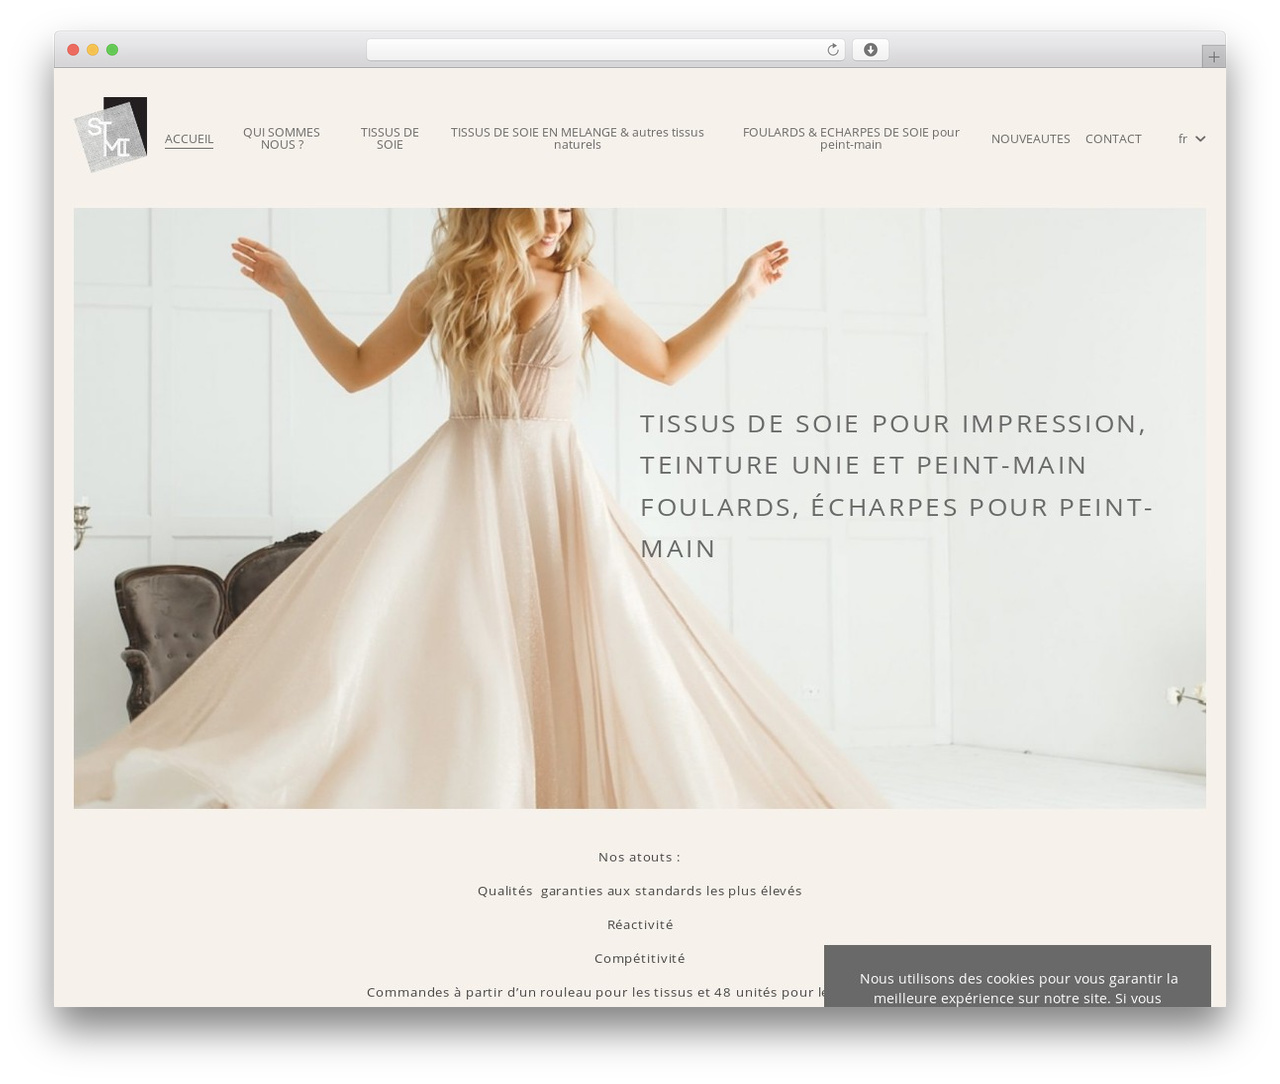Click the Nos atouts : text
This screenshot has height=1084, width=1280.
(x=639, y=857)
